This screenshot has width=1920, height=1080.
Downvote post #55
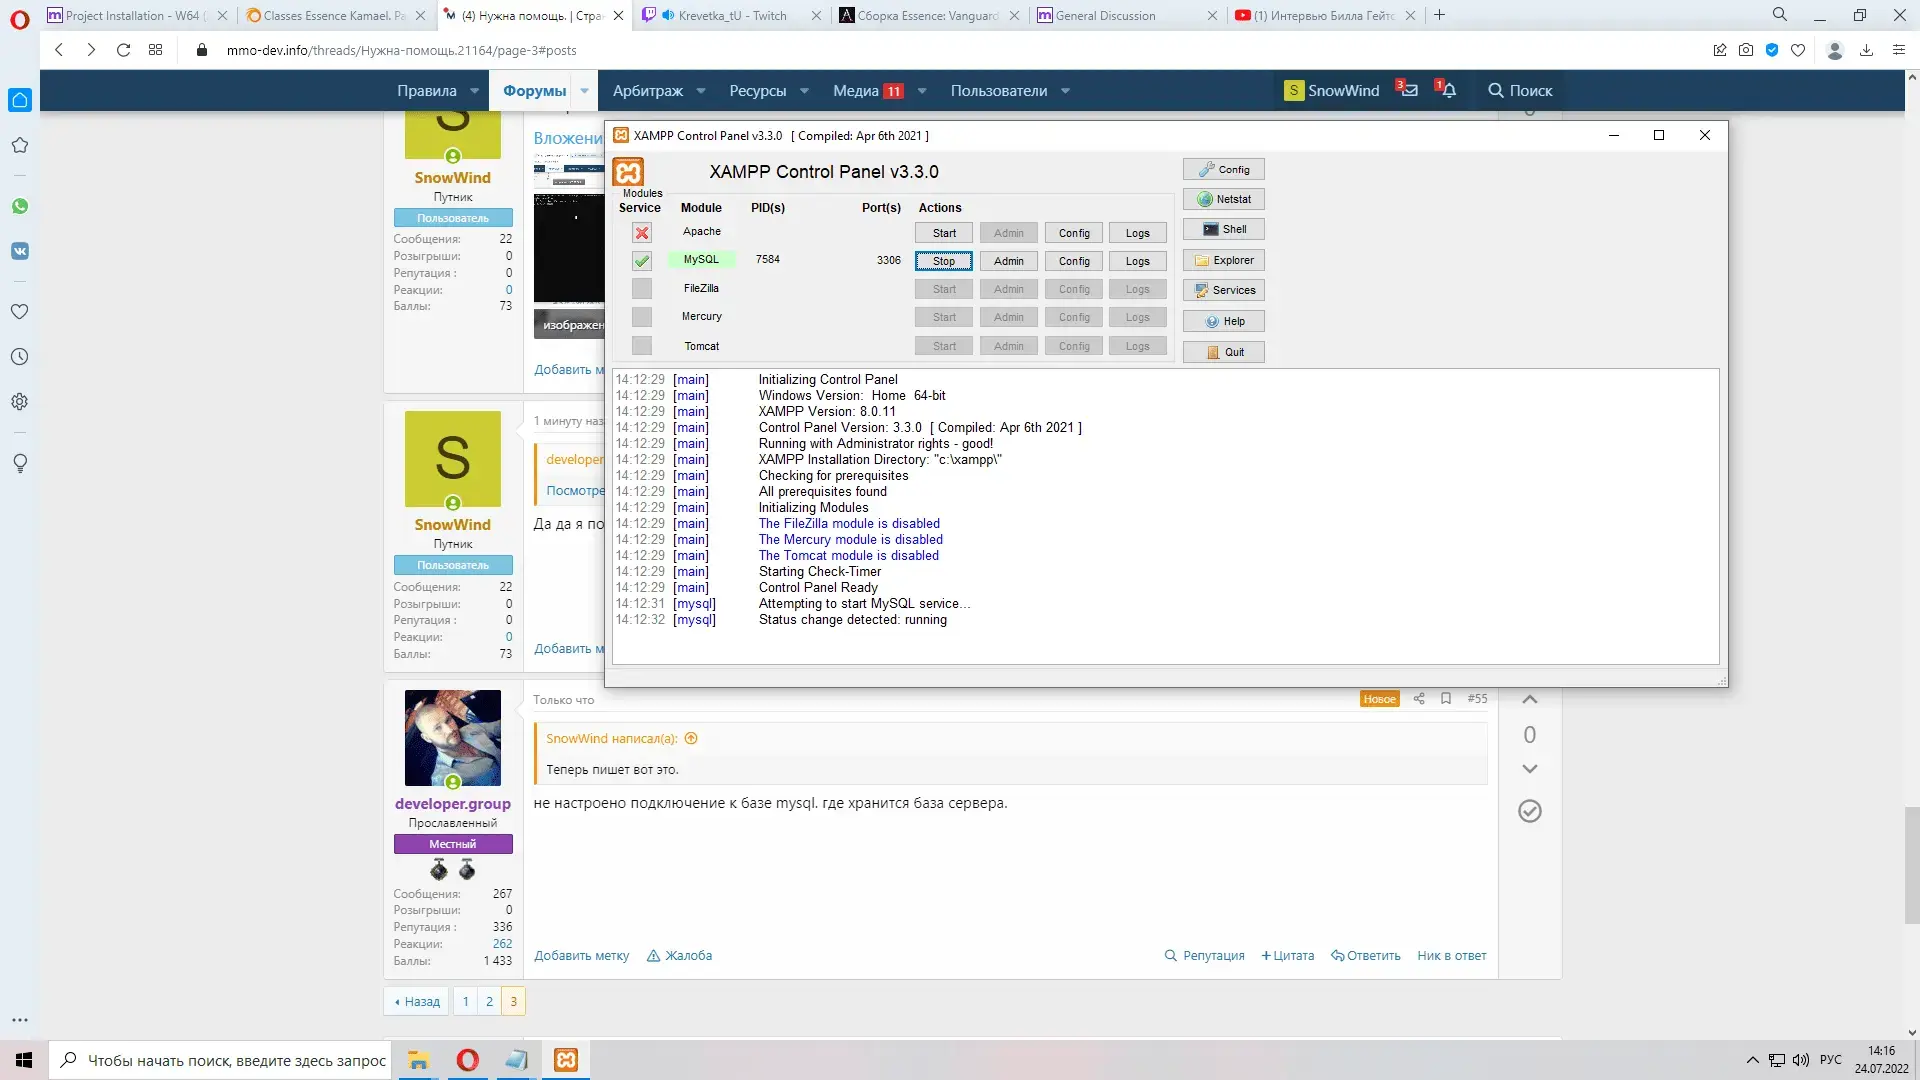coord(1530,769)
